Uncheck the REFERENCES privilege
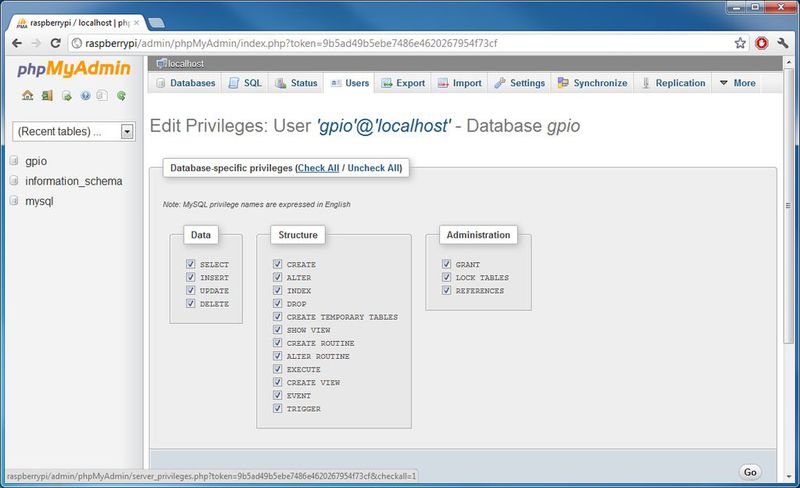Viewport: 800px width, 488px height. click(x=447, y=290)
